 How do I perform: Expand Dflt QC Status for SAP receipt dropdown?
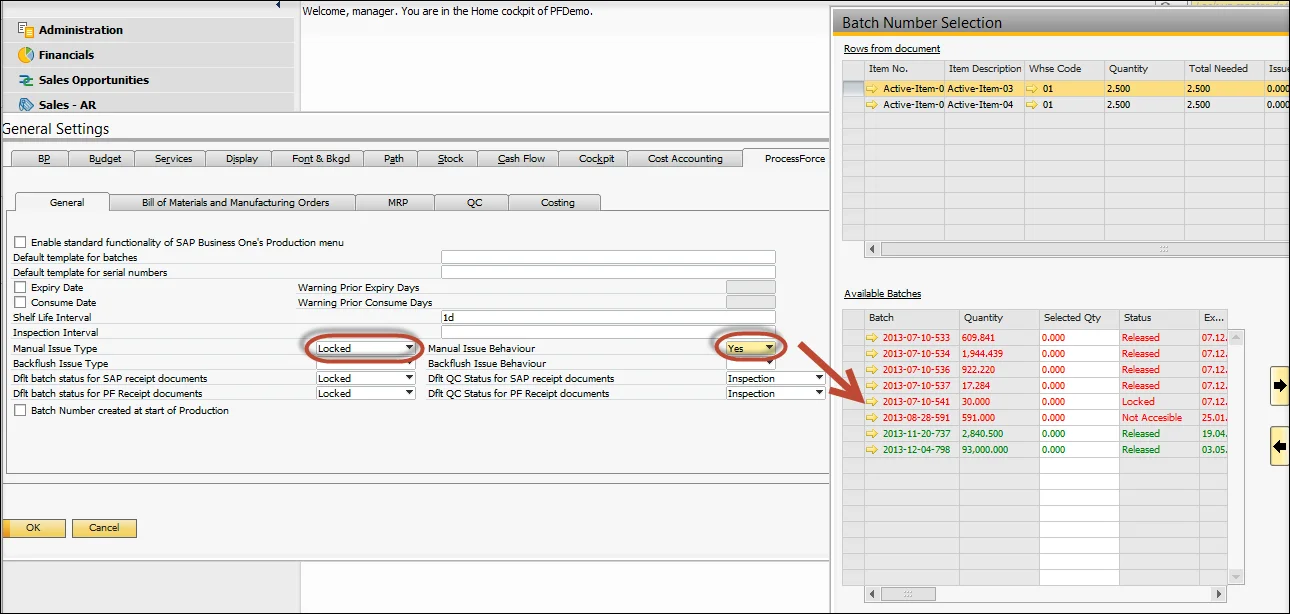tap(819, 379)
